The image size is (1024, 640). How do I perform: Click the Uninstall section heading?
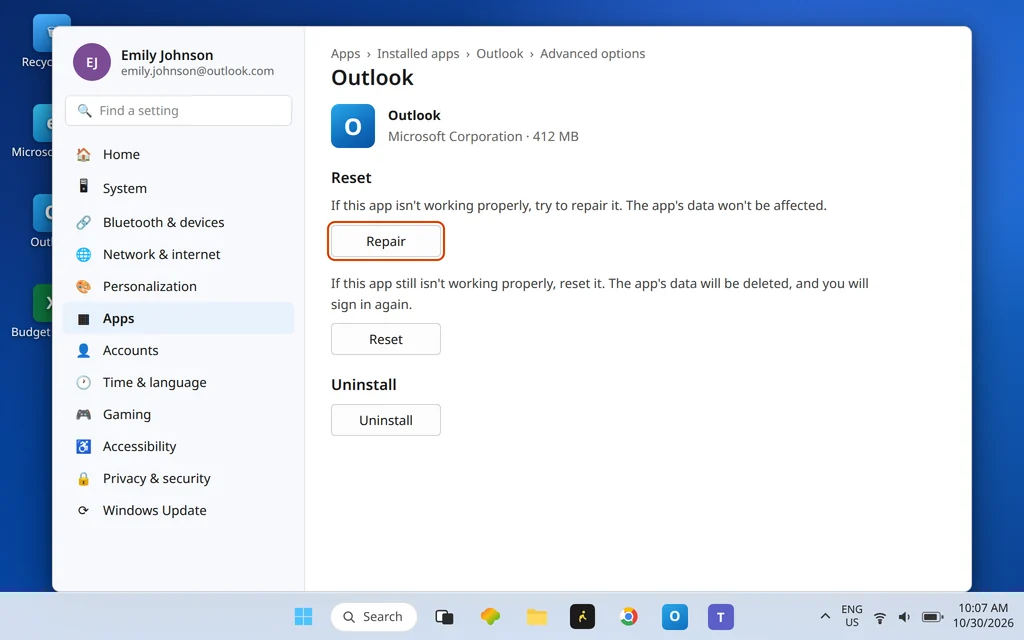click(364, 385)
